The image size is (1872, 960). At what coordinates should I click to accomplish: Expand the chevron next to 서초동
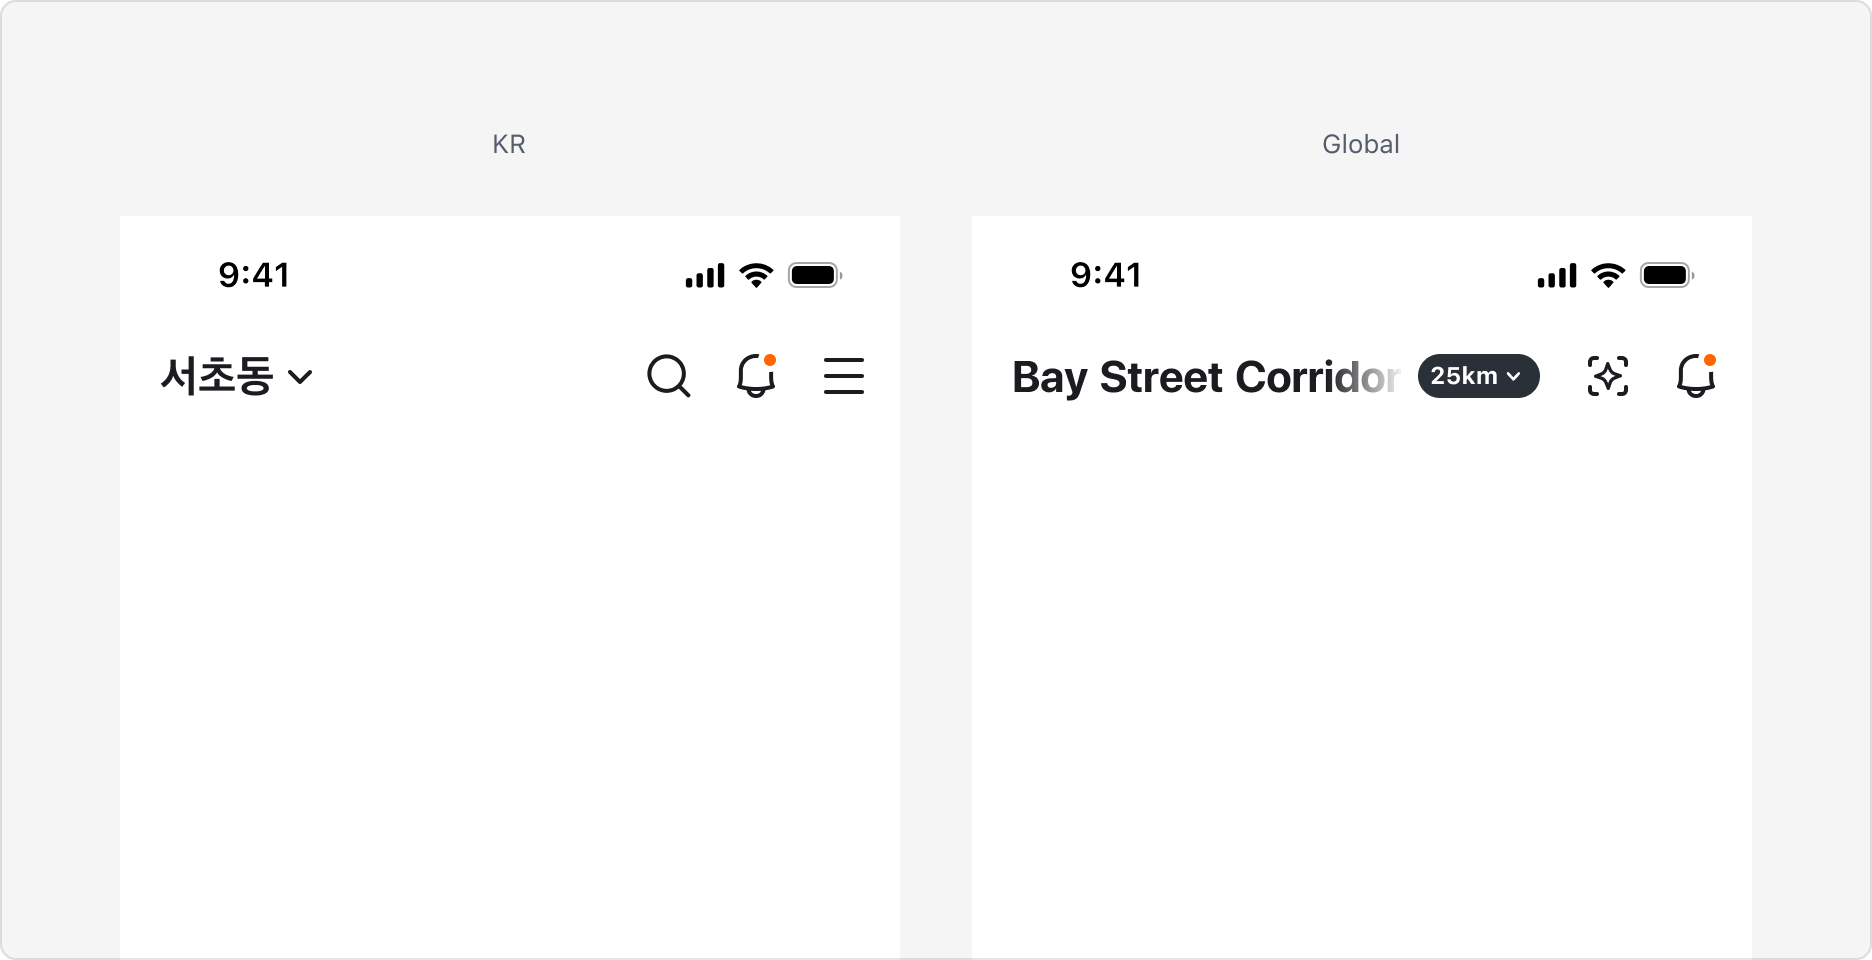[x=300, y=377]
